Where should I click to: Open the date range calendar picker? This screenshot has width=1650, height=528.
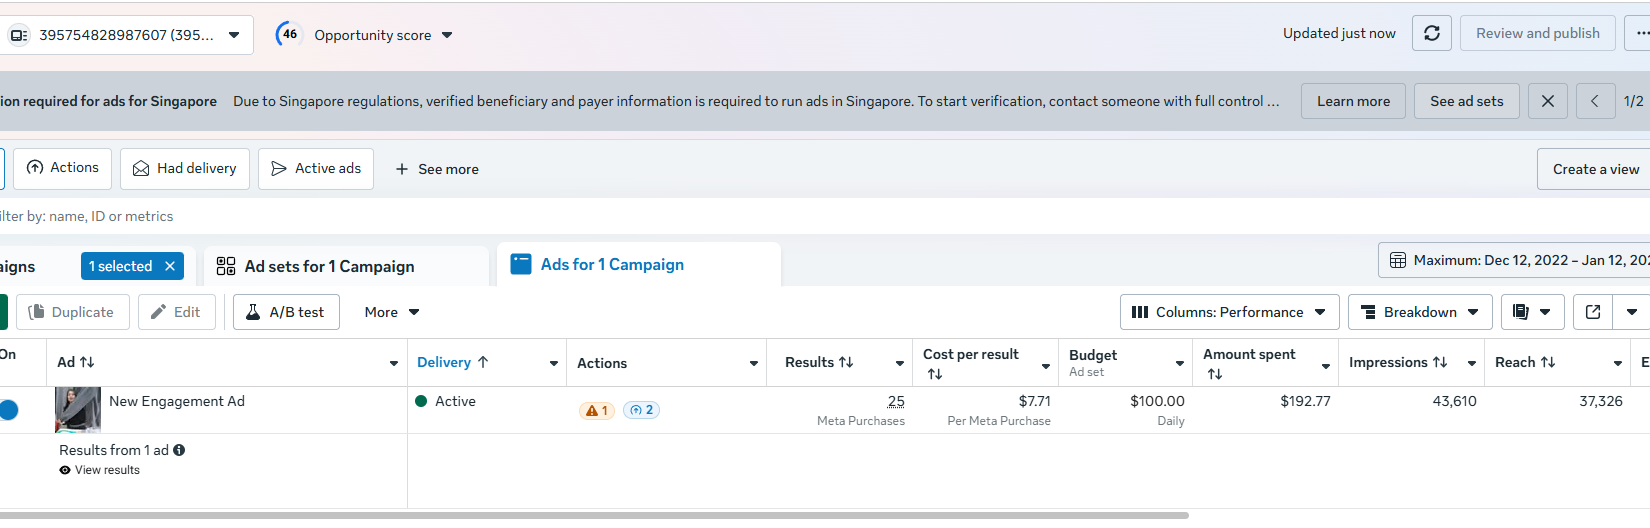tap(1515, 260)
